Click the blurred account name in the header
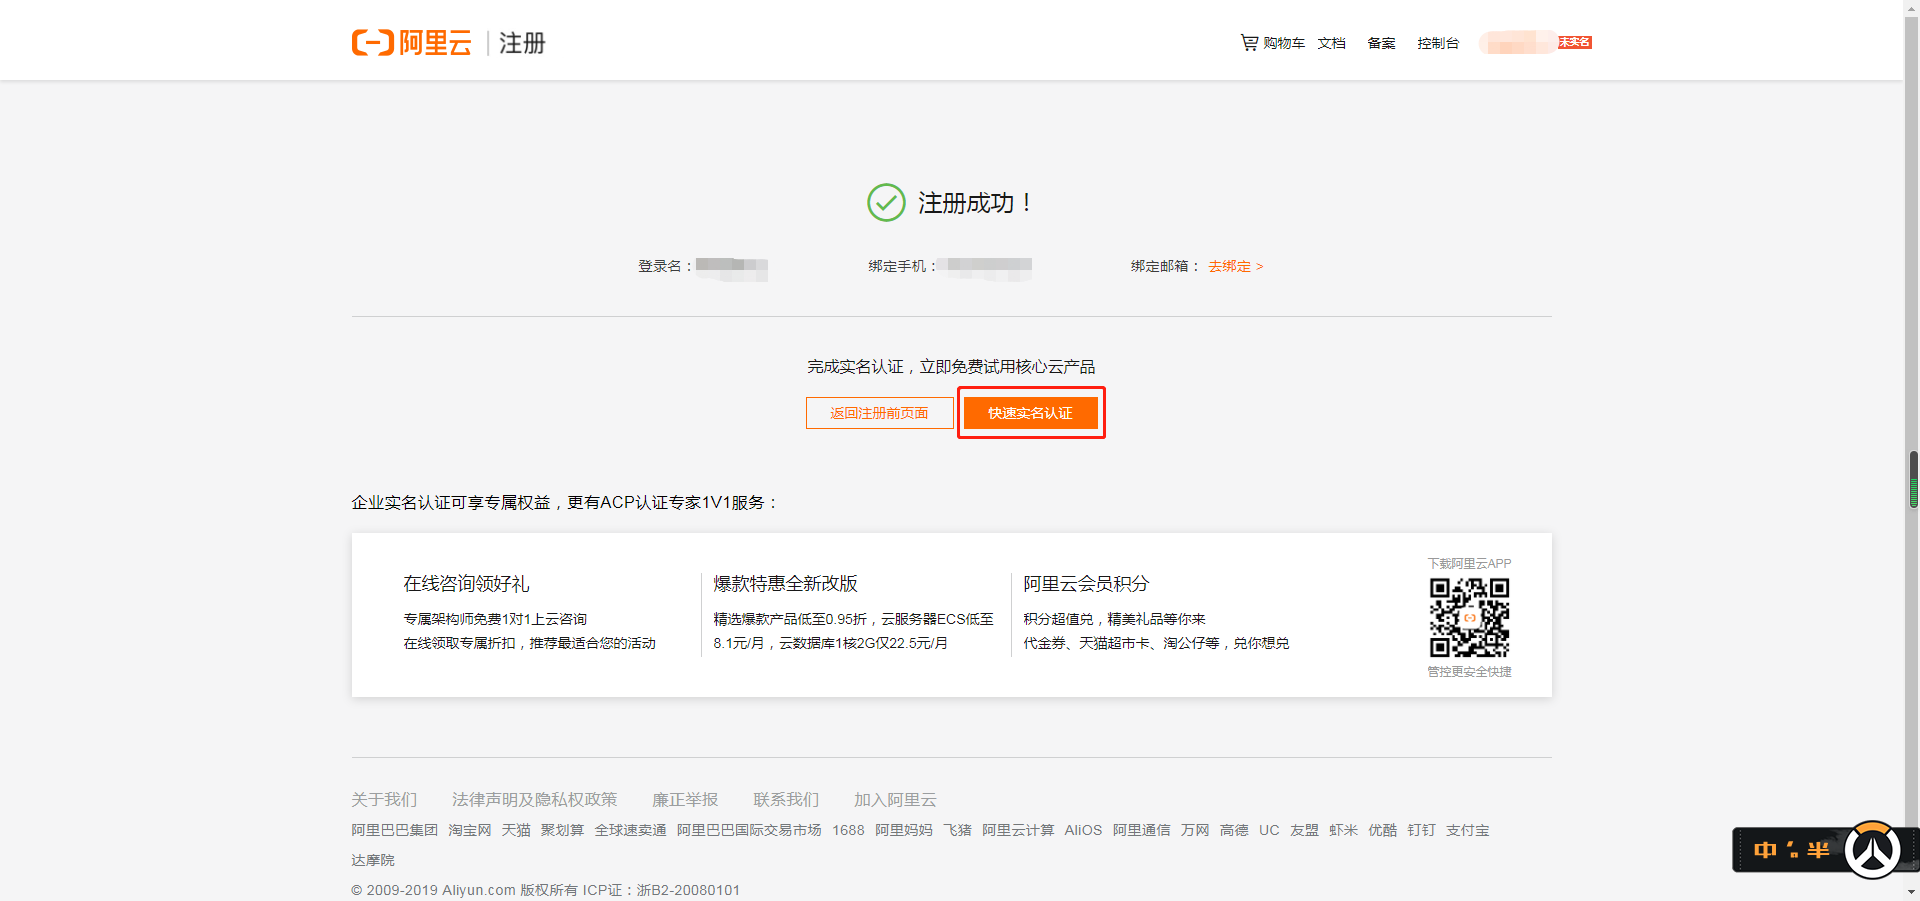Screen dimensions: 1920x901 (x=1518, y=42)
